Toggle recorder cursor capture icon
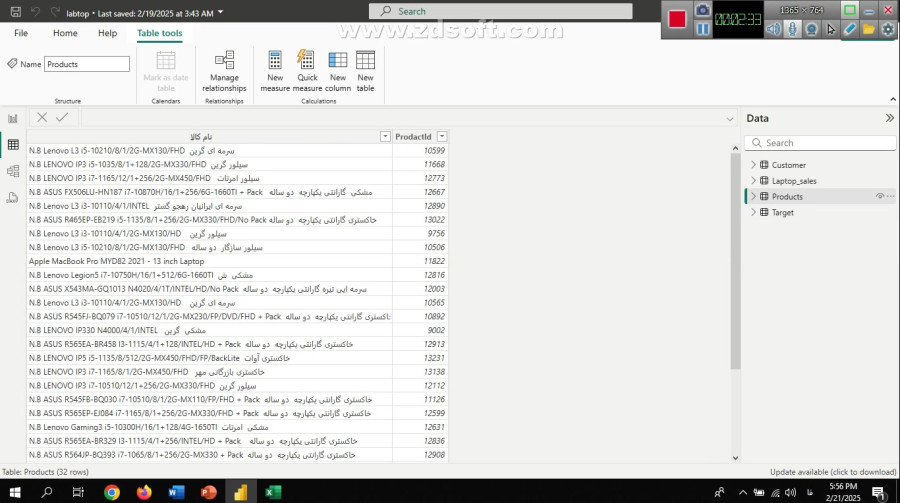Screen dimensions: 900x503 [x=831, y=29]
